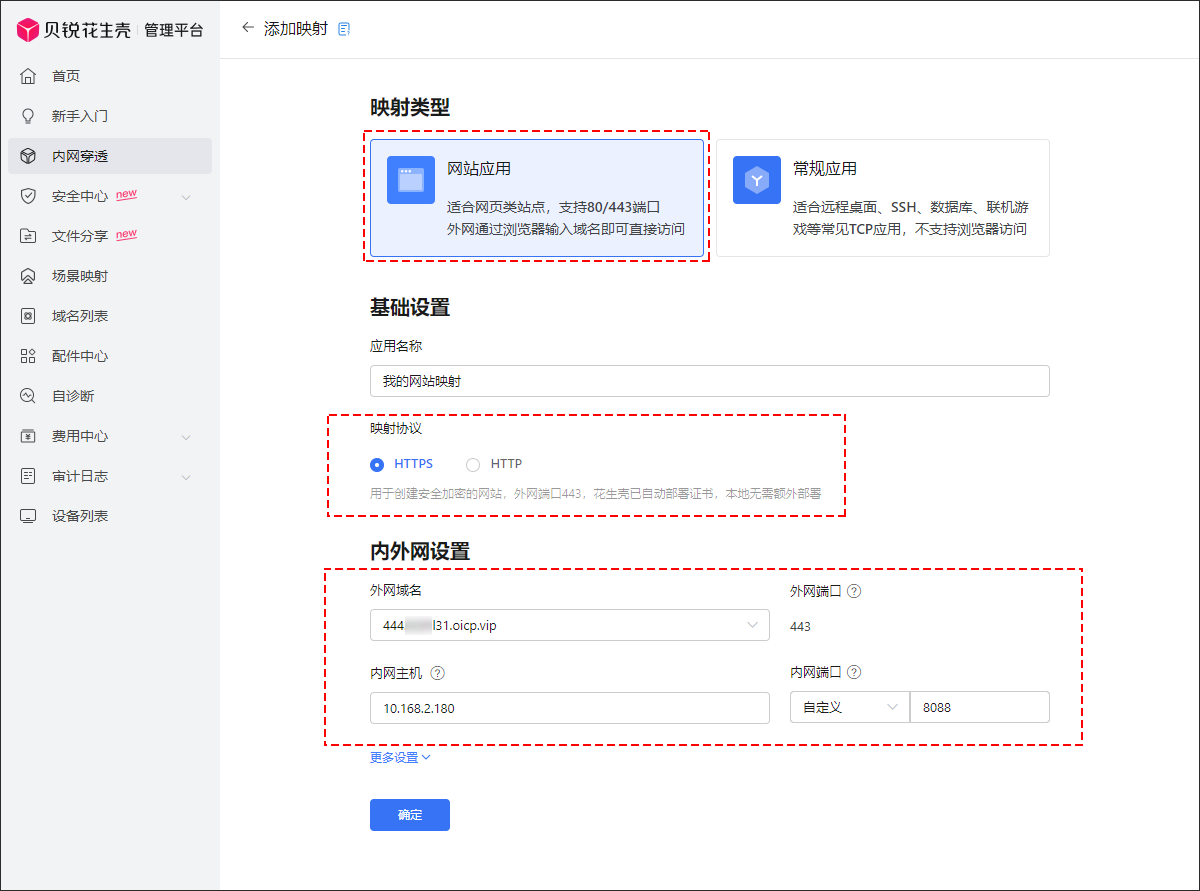Image resolution: width=1200 pixels, height=891 pixels.
Task: Open 域名列表 in the sidebar
Action: point(80,316)
